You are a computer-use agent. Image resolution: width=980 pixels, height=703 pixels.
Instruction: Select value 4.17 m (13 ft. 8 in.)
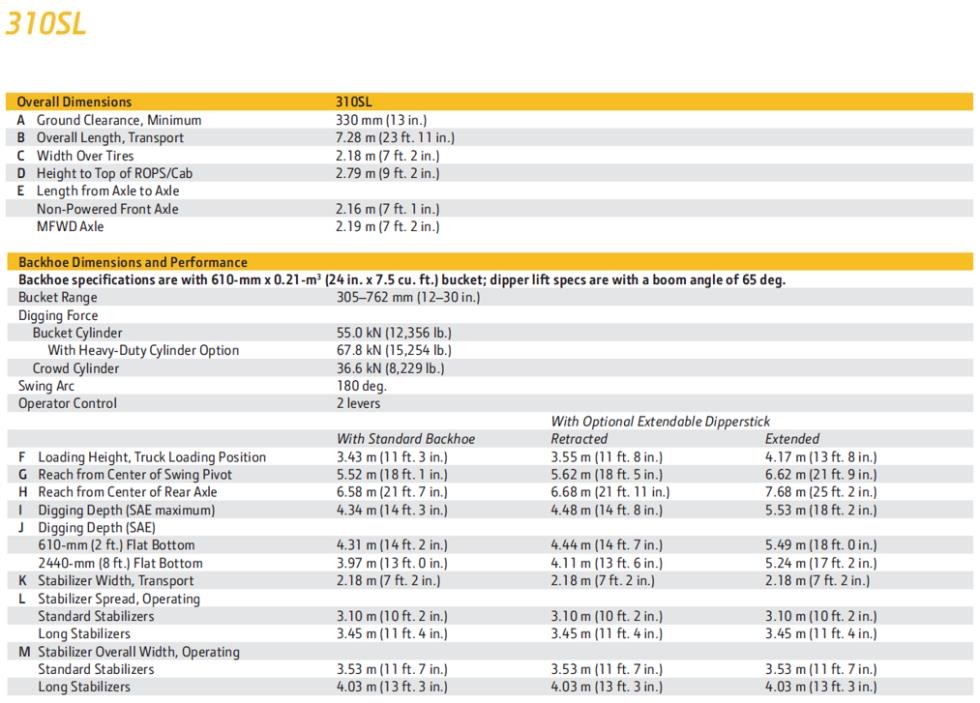point(821,457)
